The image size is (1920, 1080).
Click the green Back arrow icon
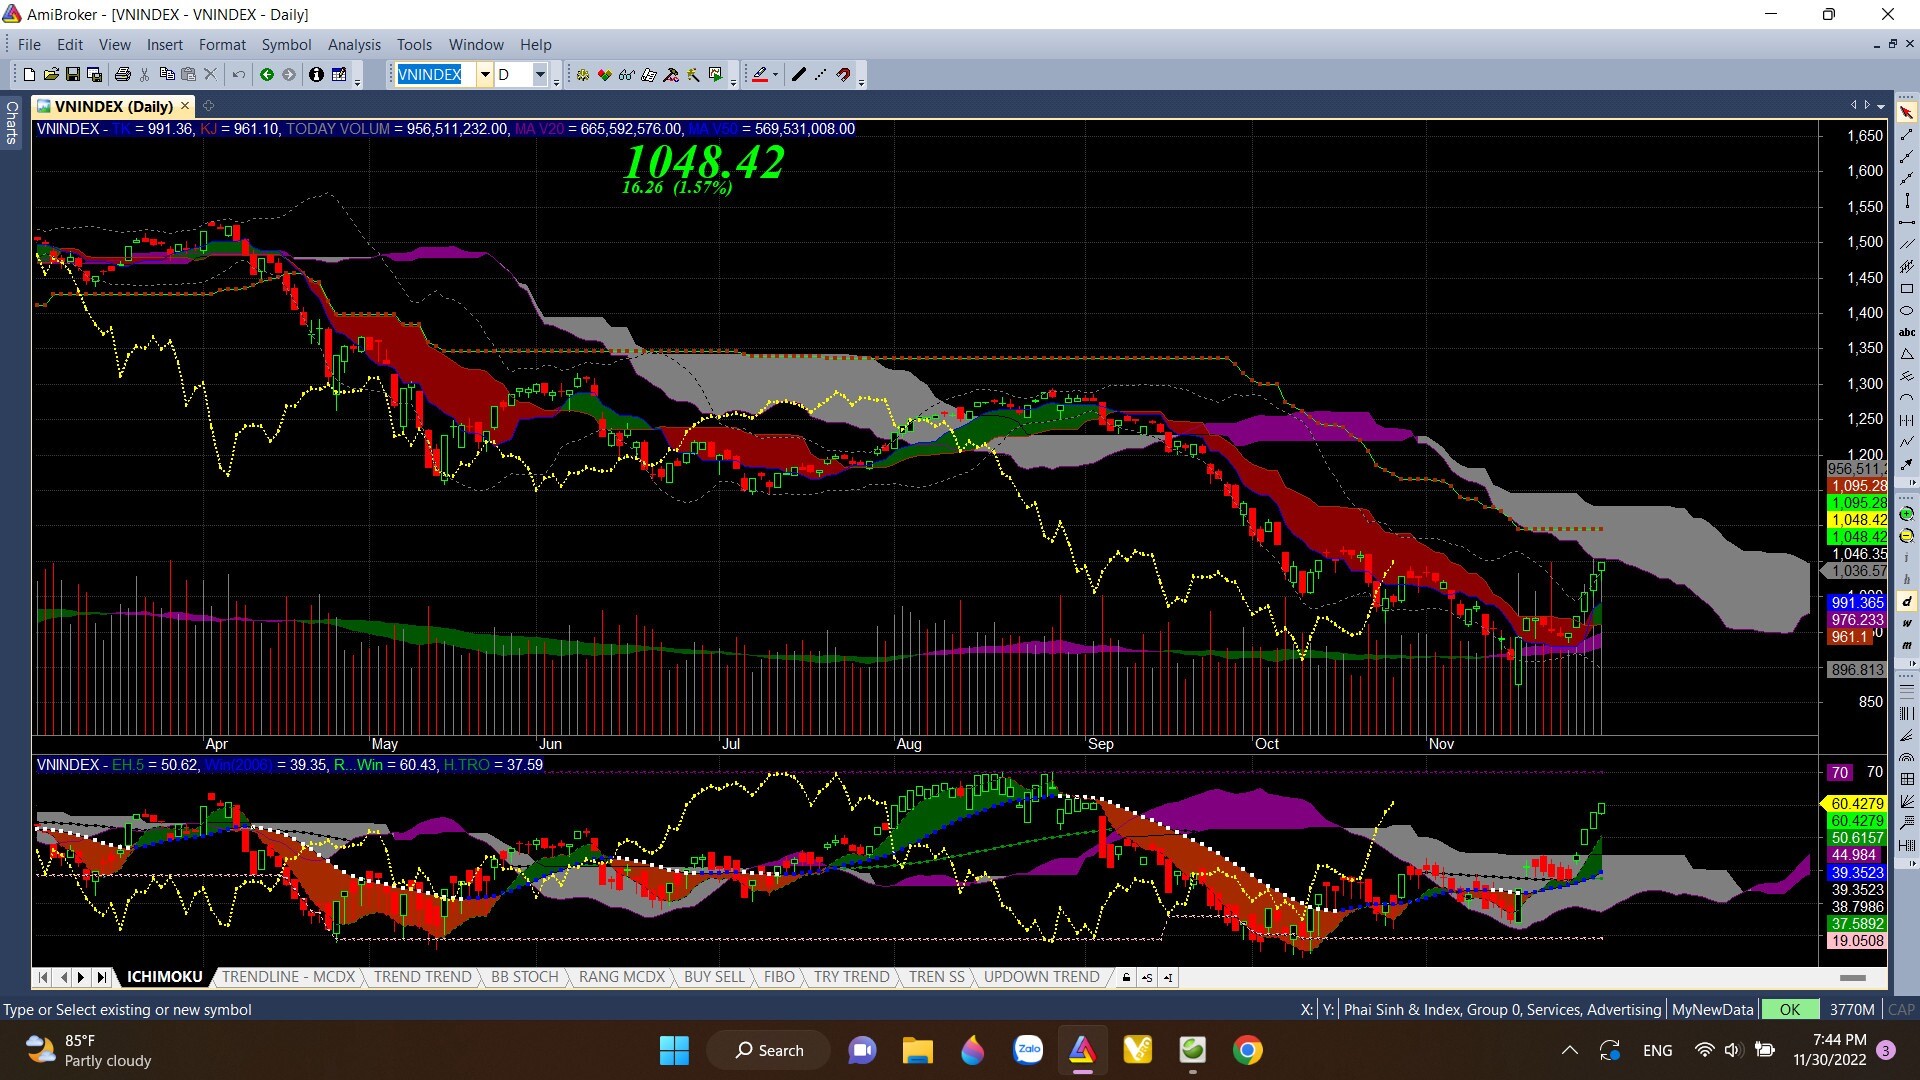[267, 75]
